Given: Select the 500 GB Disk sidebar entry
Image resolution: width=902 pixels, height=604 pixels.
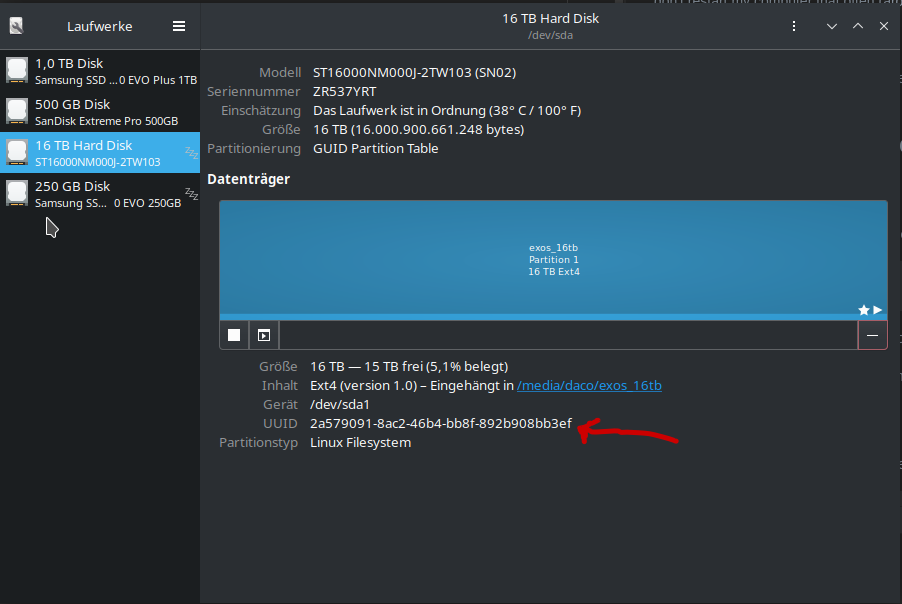Looking at the screenshot, I should pyautogui.click(x=100, y=110).
